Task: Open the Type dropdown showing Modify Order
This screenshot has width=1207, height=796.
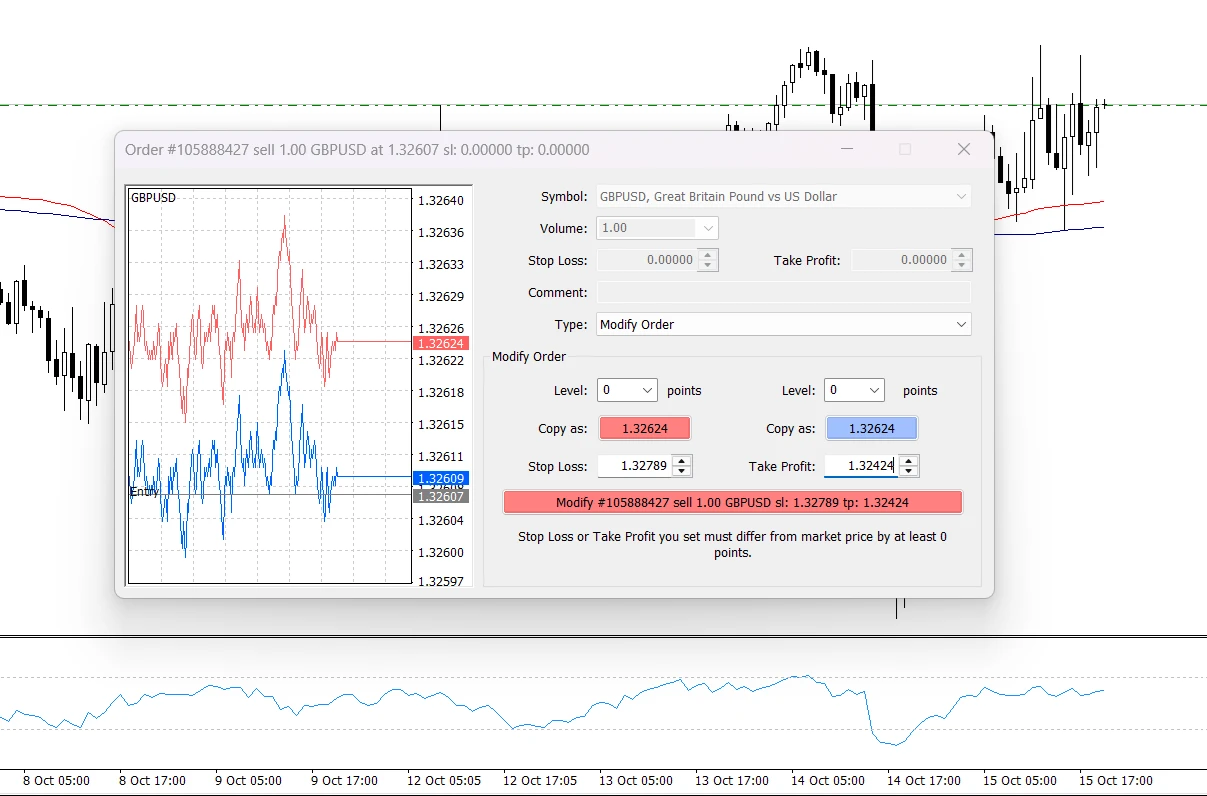Action: click(784, 324)
